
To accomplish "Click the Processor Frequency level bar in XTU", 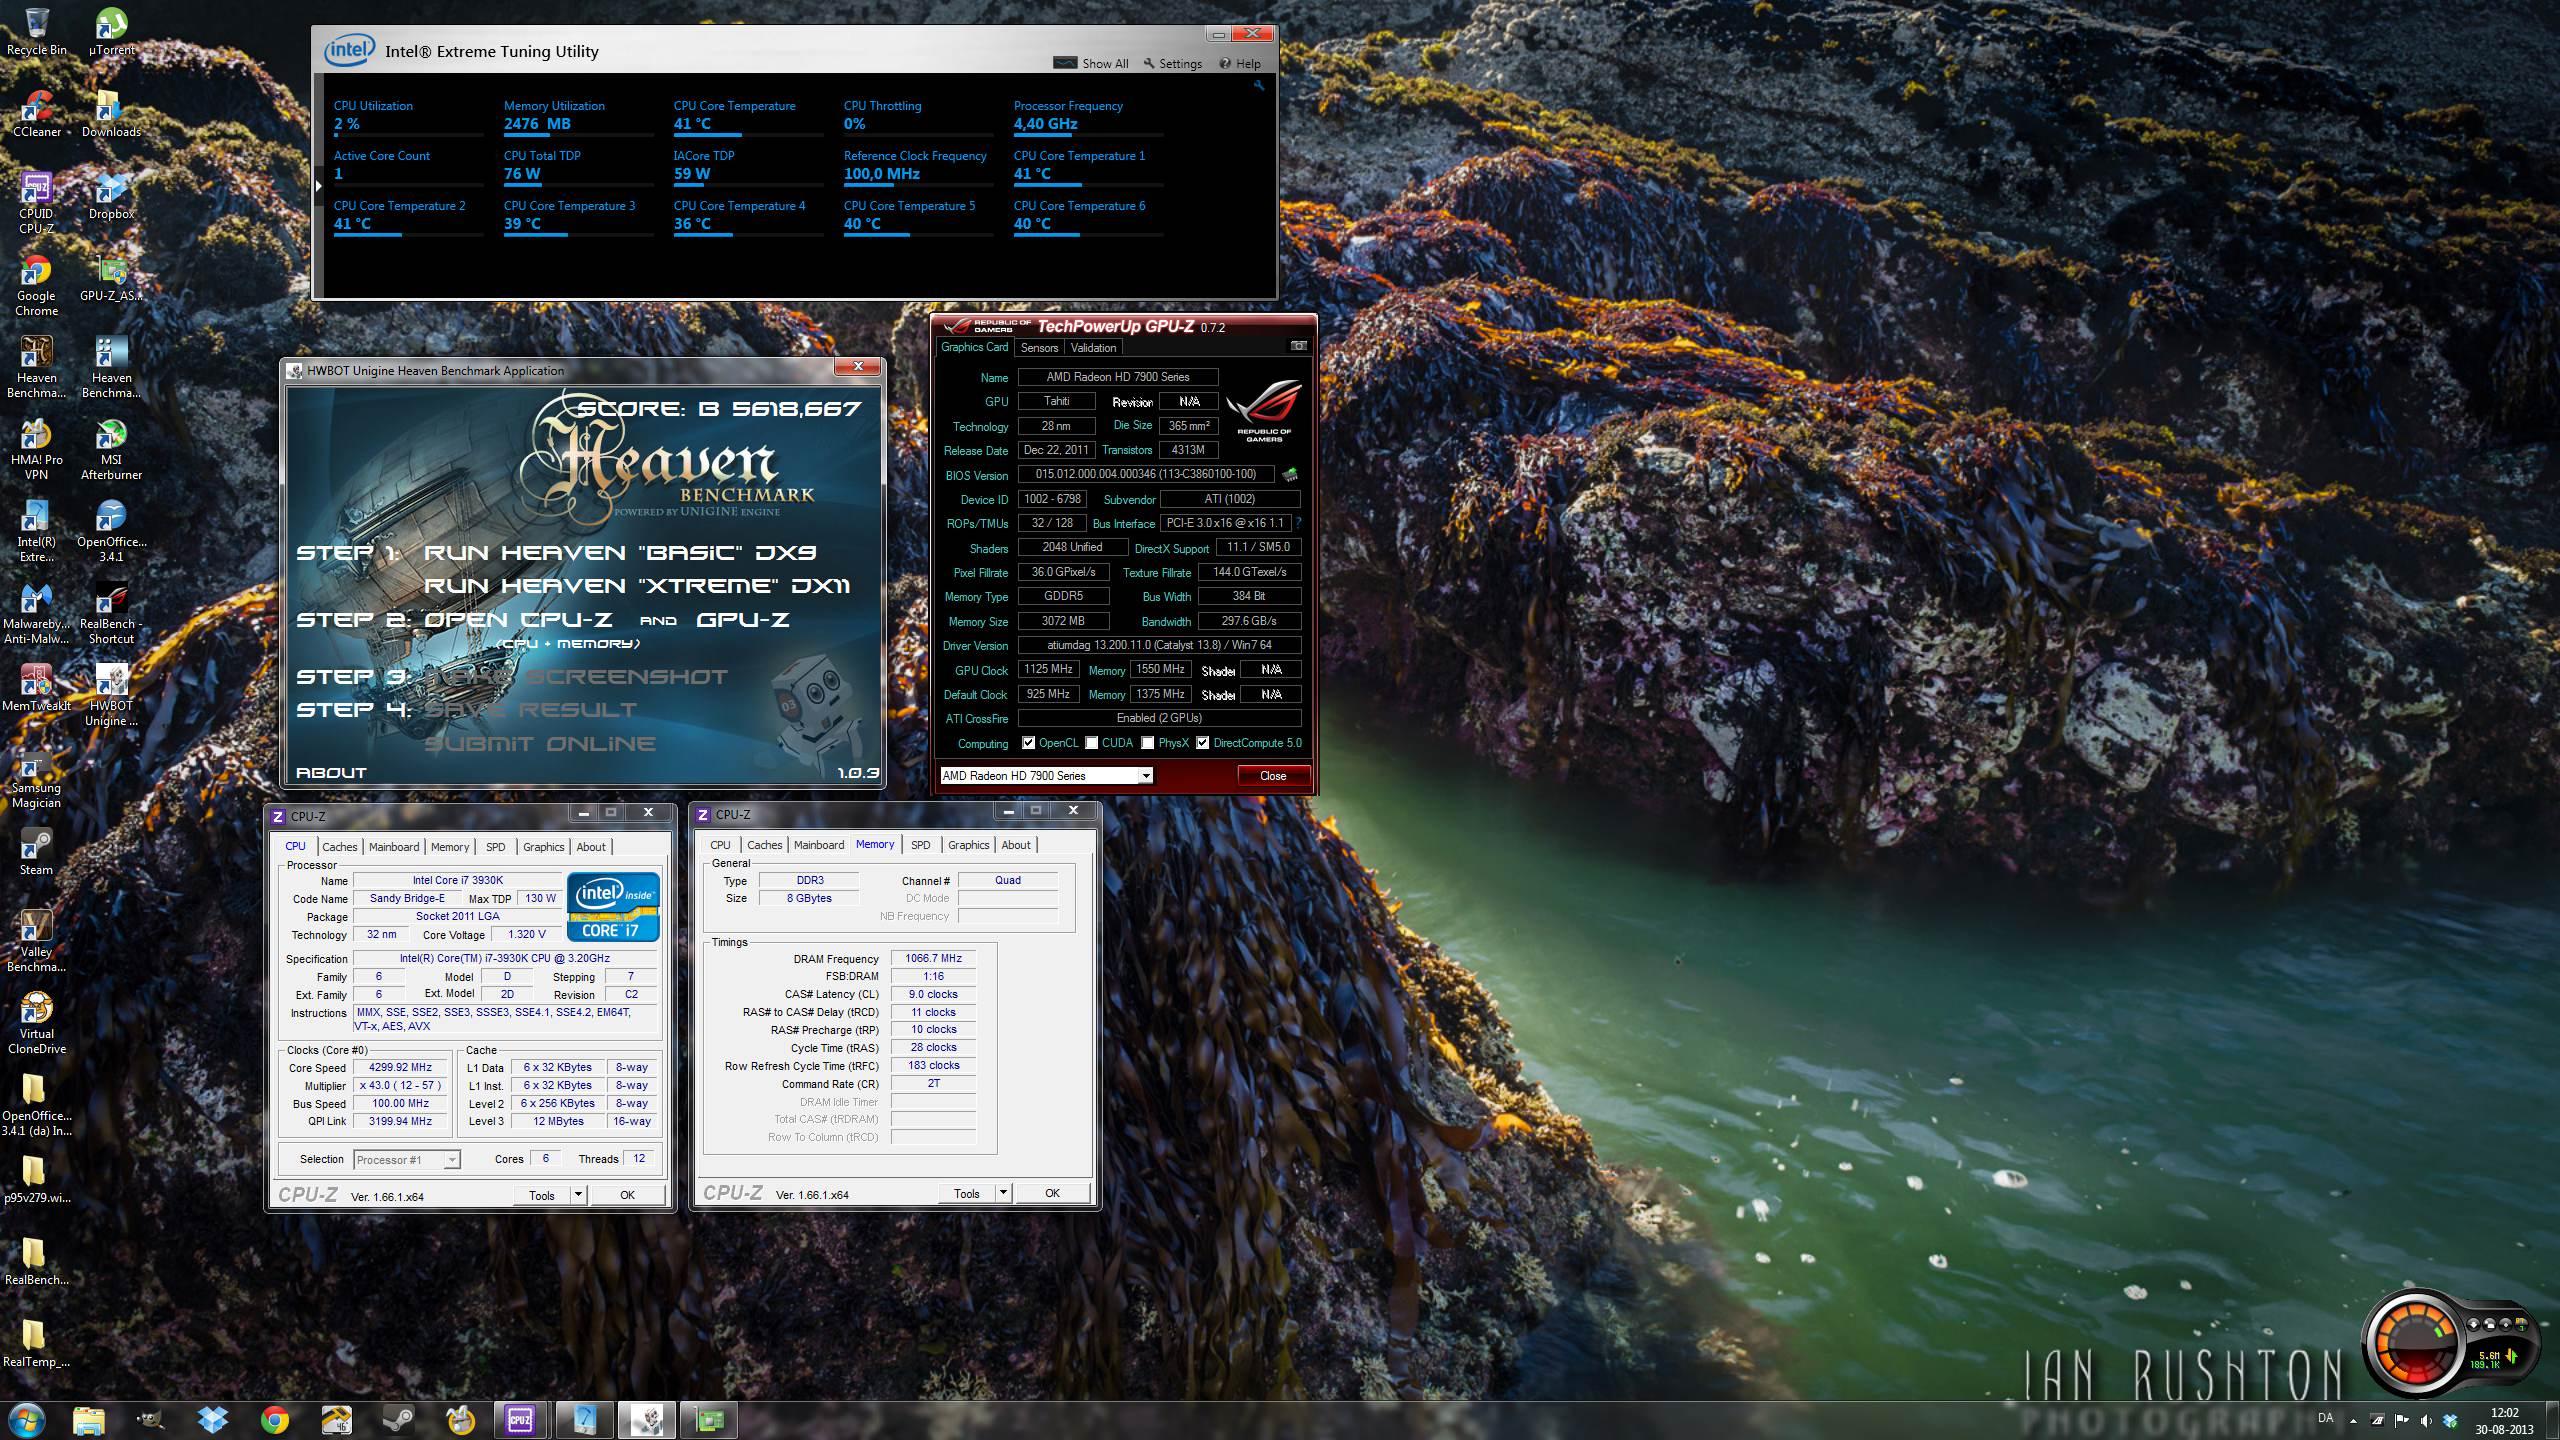I will pyautogui.click(x=1088, y=135).
